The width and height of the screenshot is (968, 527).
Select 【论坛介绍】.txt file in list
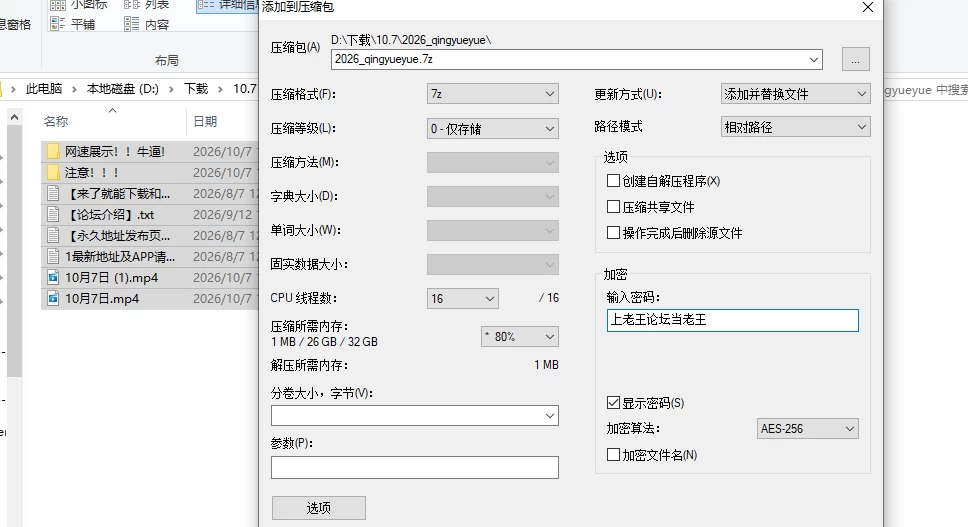(109, 215)
